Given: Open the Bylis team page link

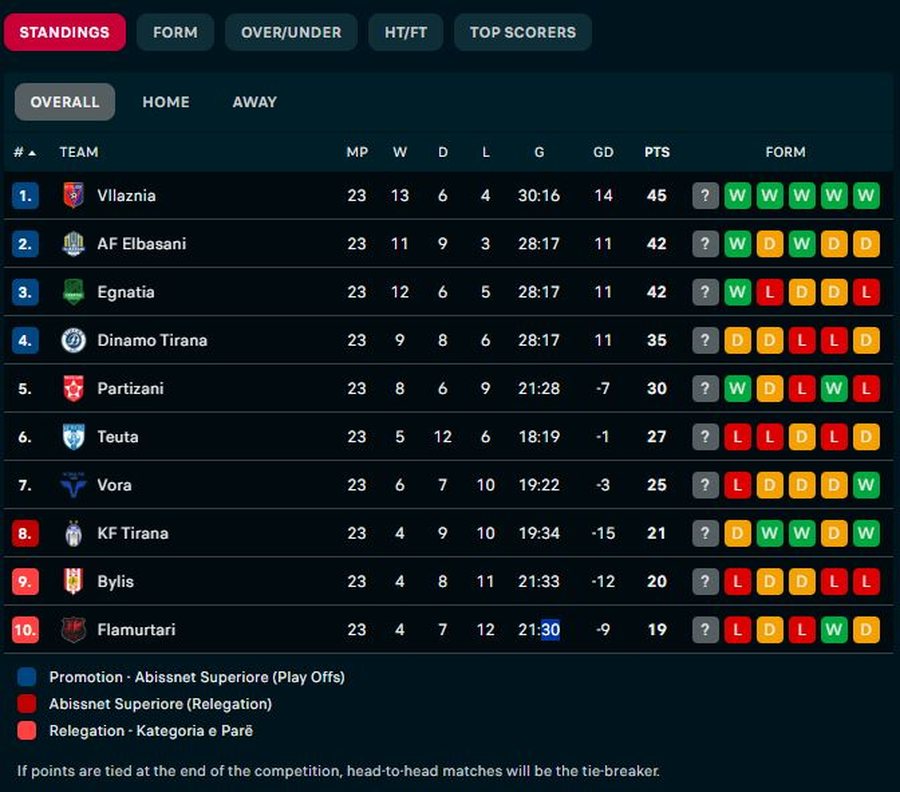Looking at the screenshot, I should coord(115,581).
